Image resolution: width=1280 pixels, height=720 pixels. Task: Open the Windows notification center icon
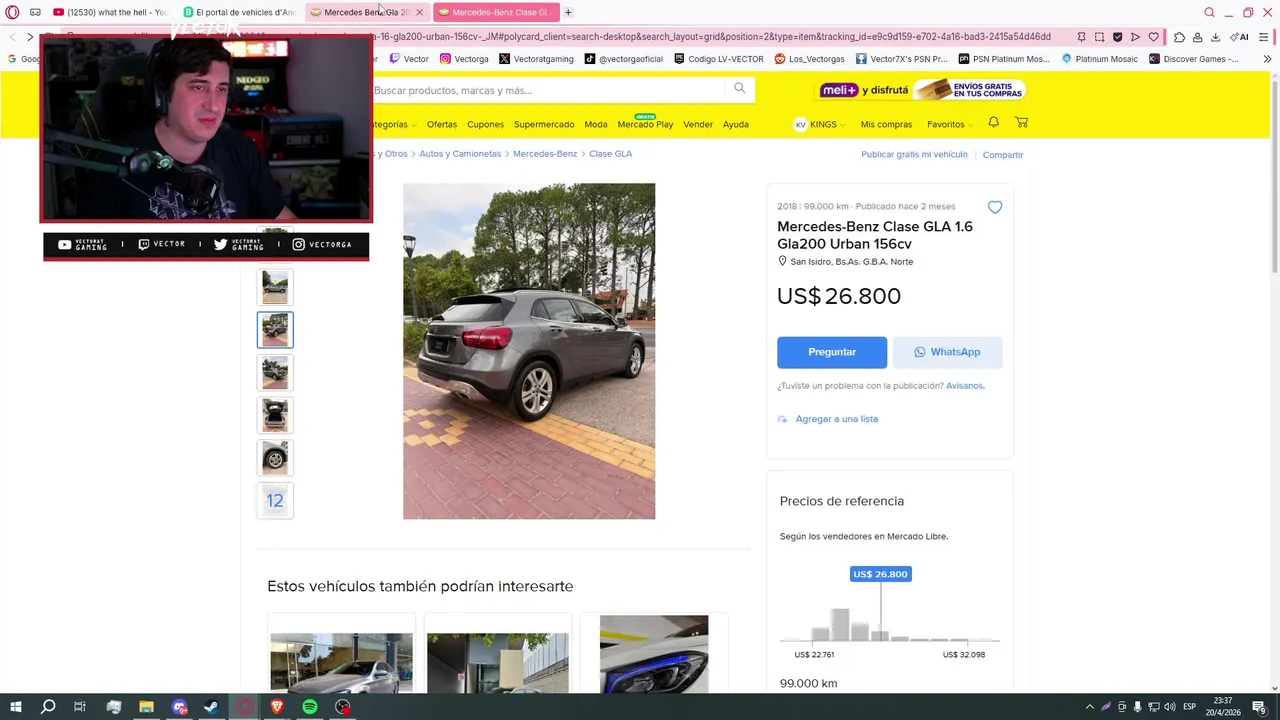[1260, 707]
